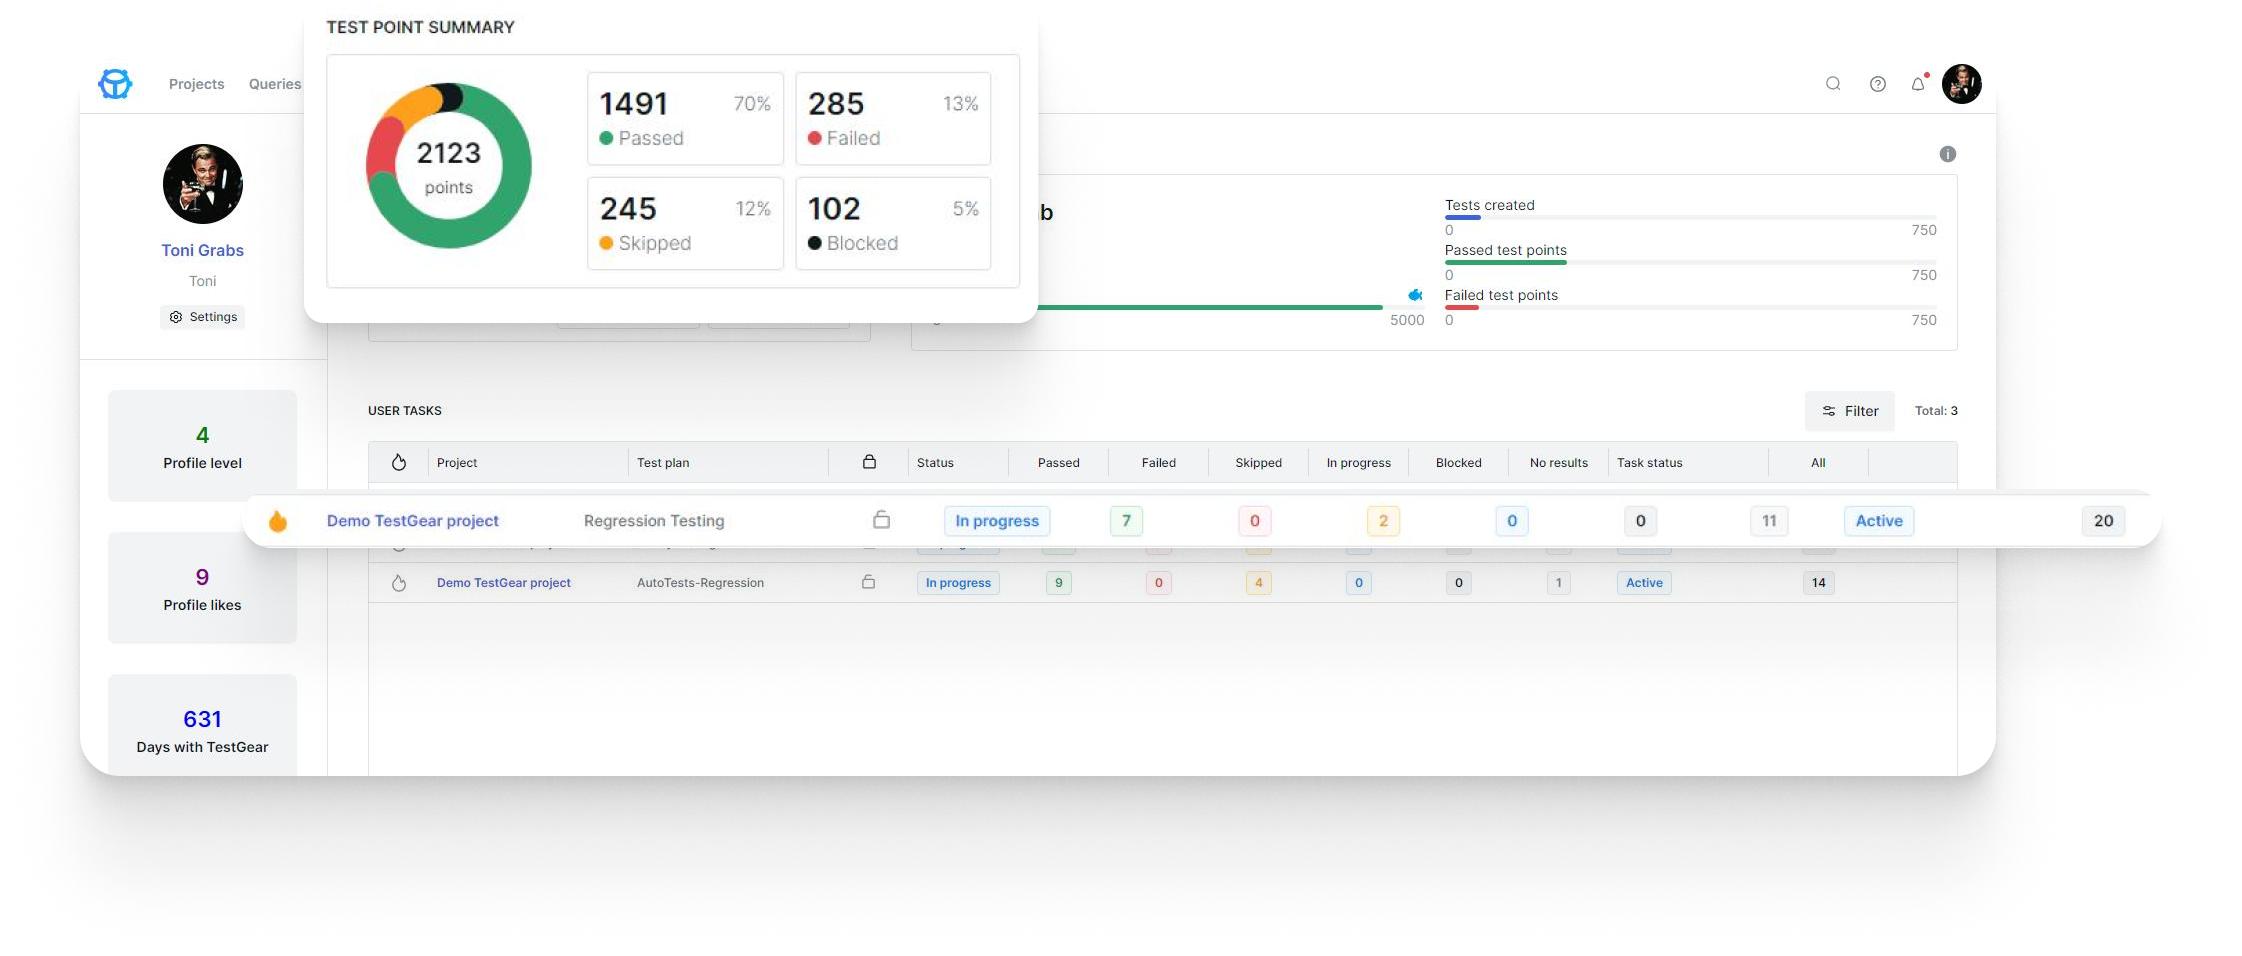Screen dimensions: 2242x956
Task: Open the search icon in header
Action: tap(1833, 84)
